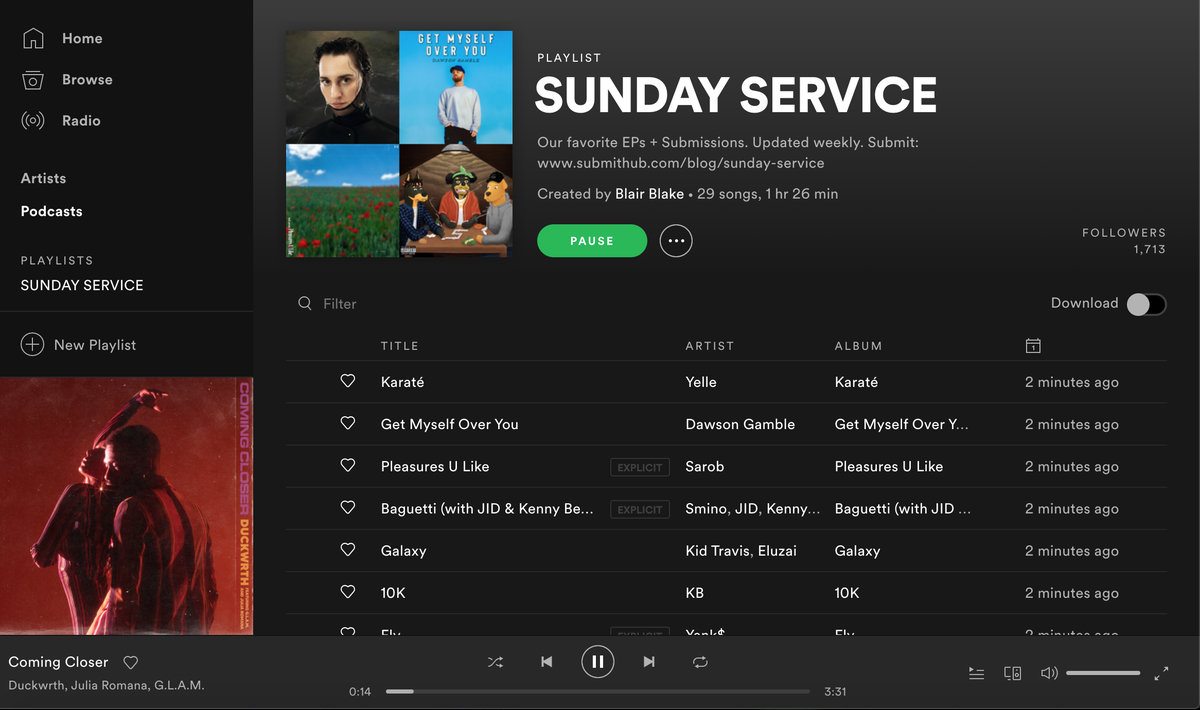
Task: Click Duckwrth artist name in player bar
Action: (x=37, y=685)
